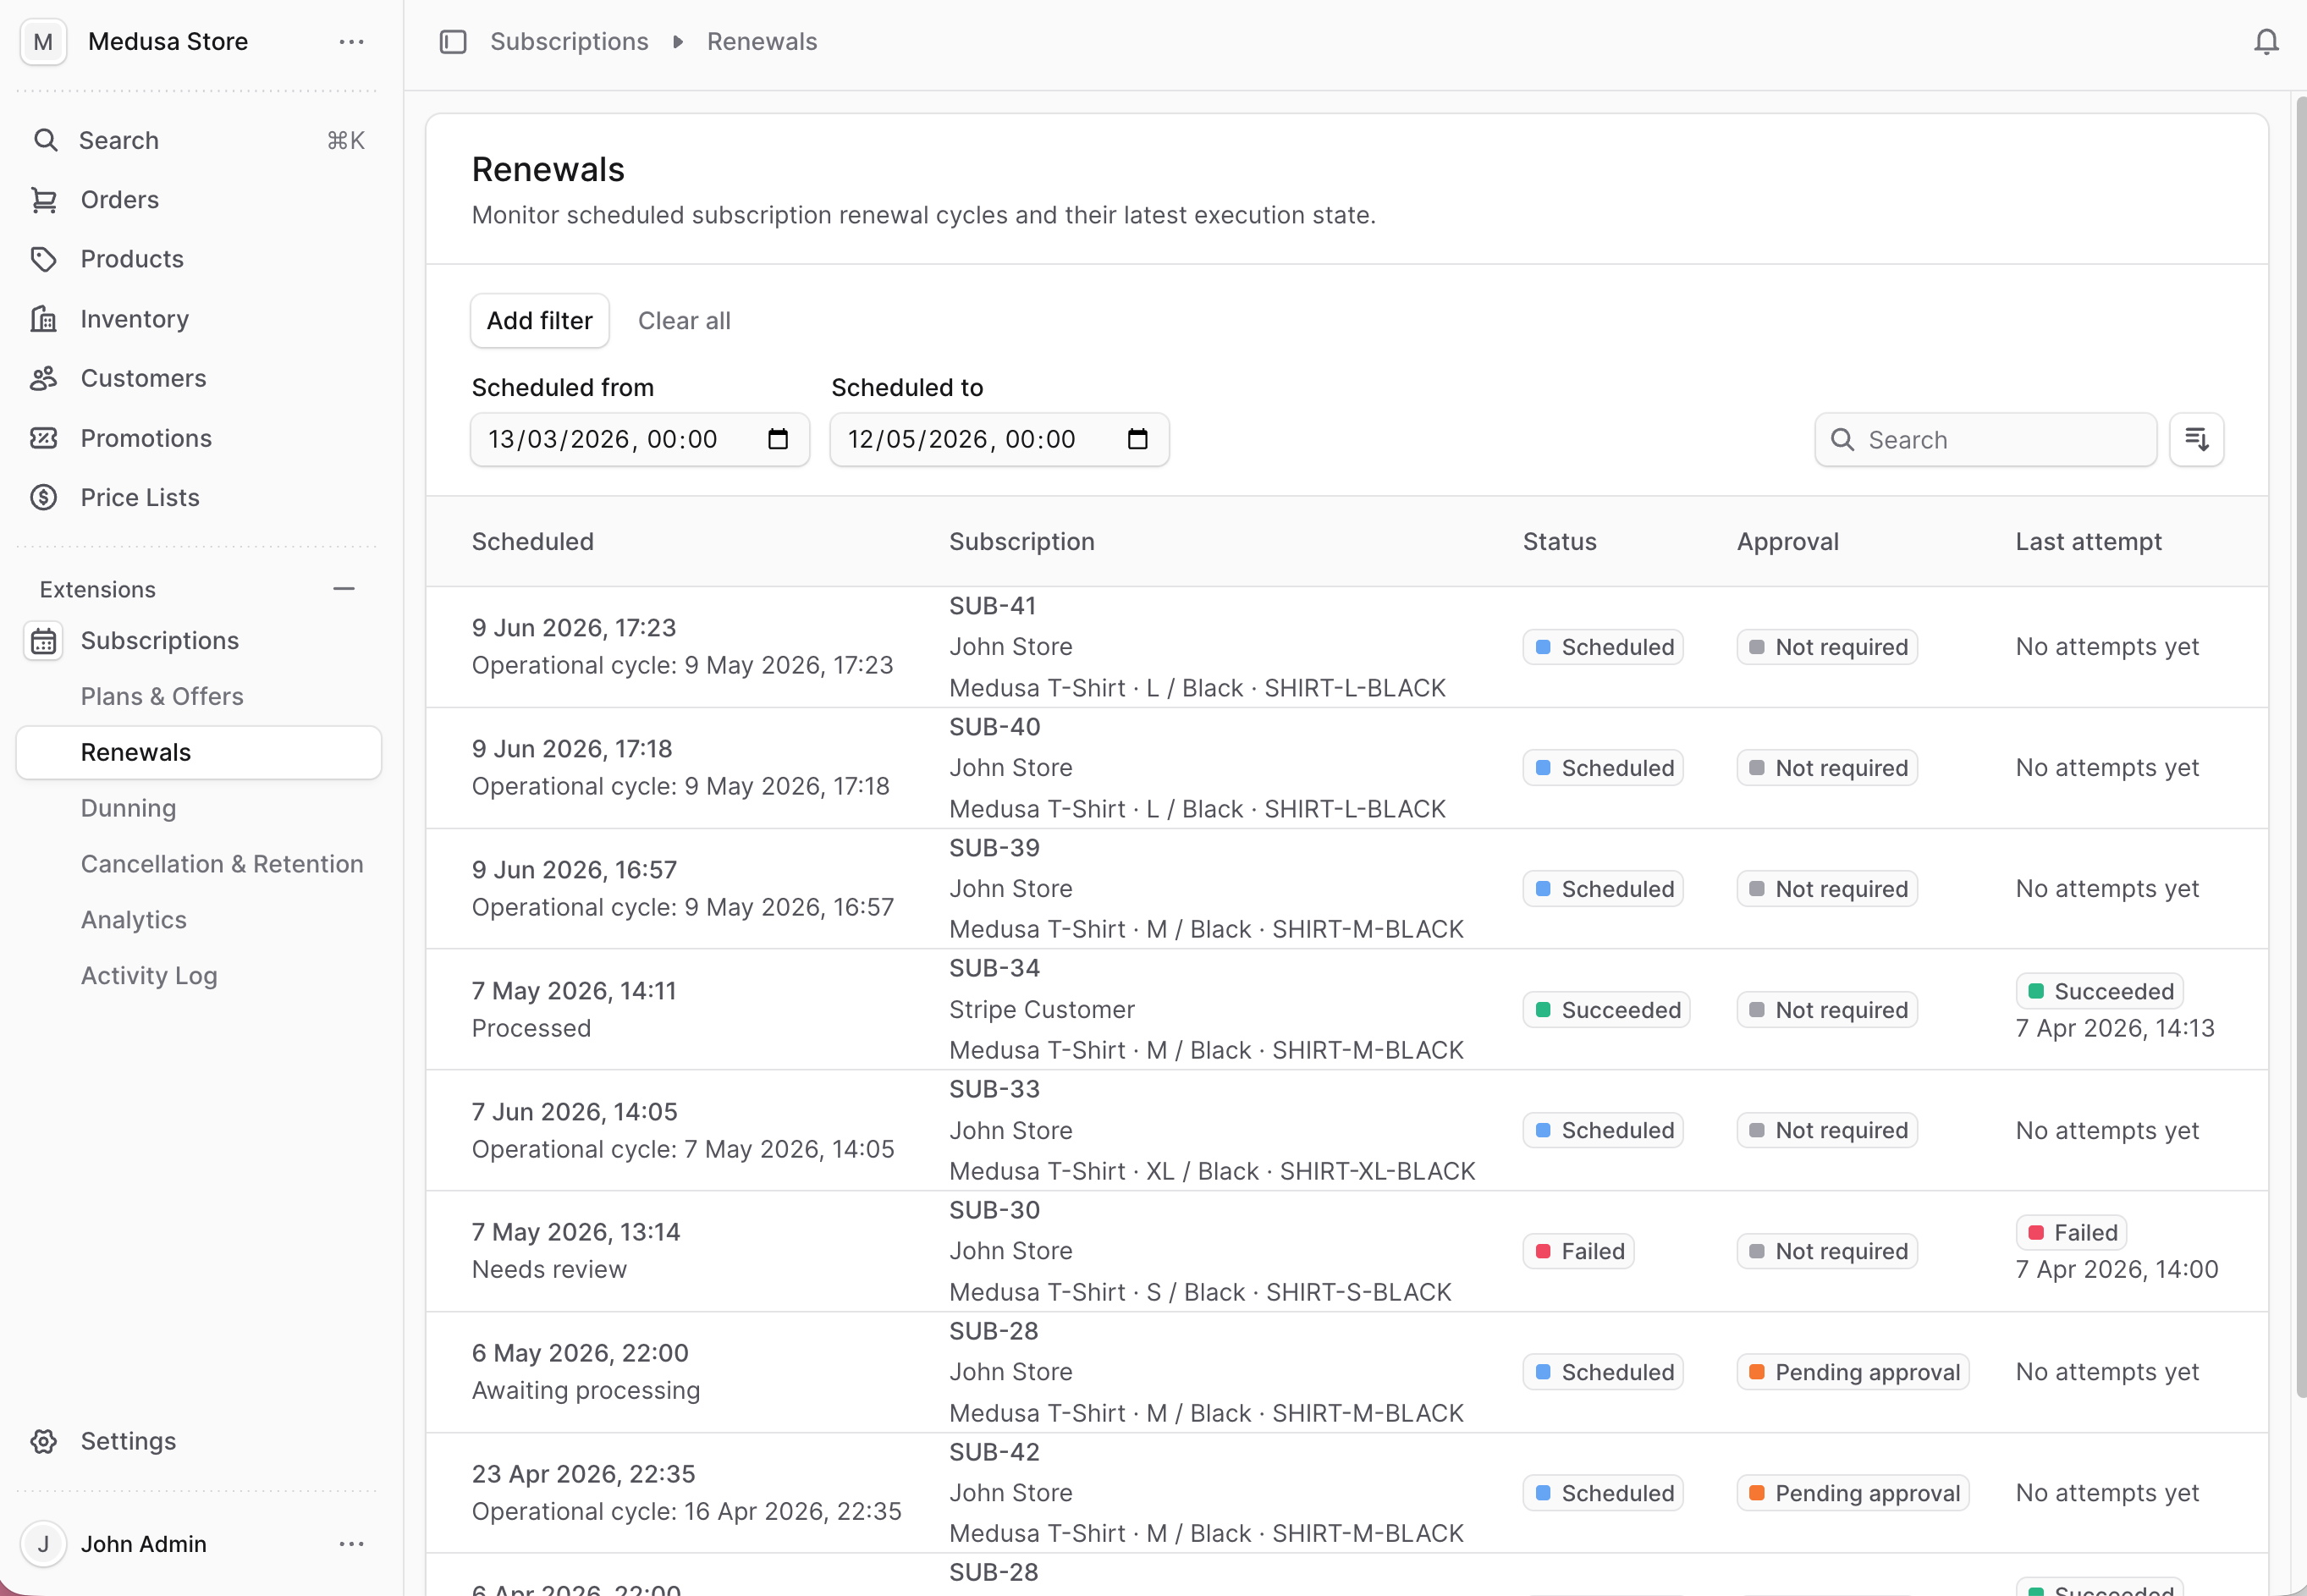Click Succeeded status badge for SUB-34
The image size is (2307, 1596).
[1606, 1010]
